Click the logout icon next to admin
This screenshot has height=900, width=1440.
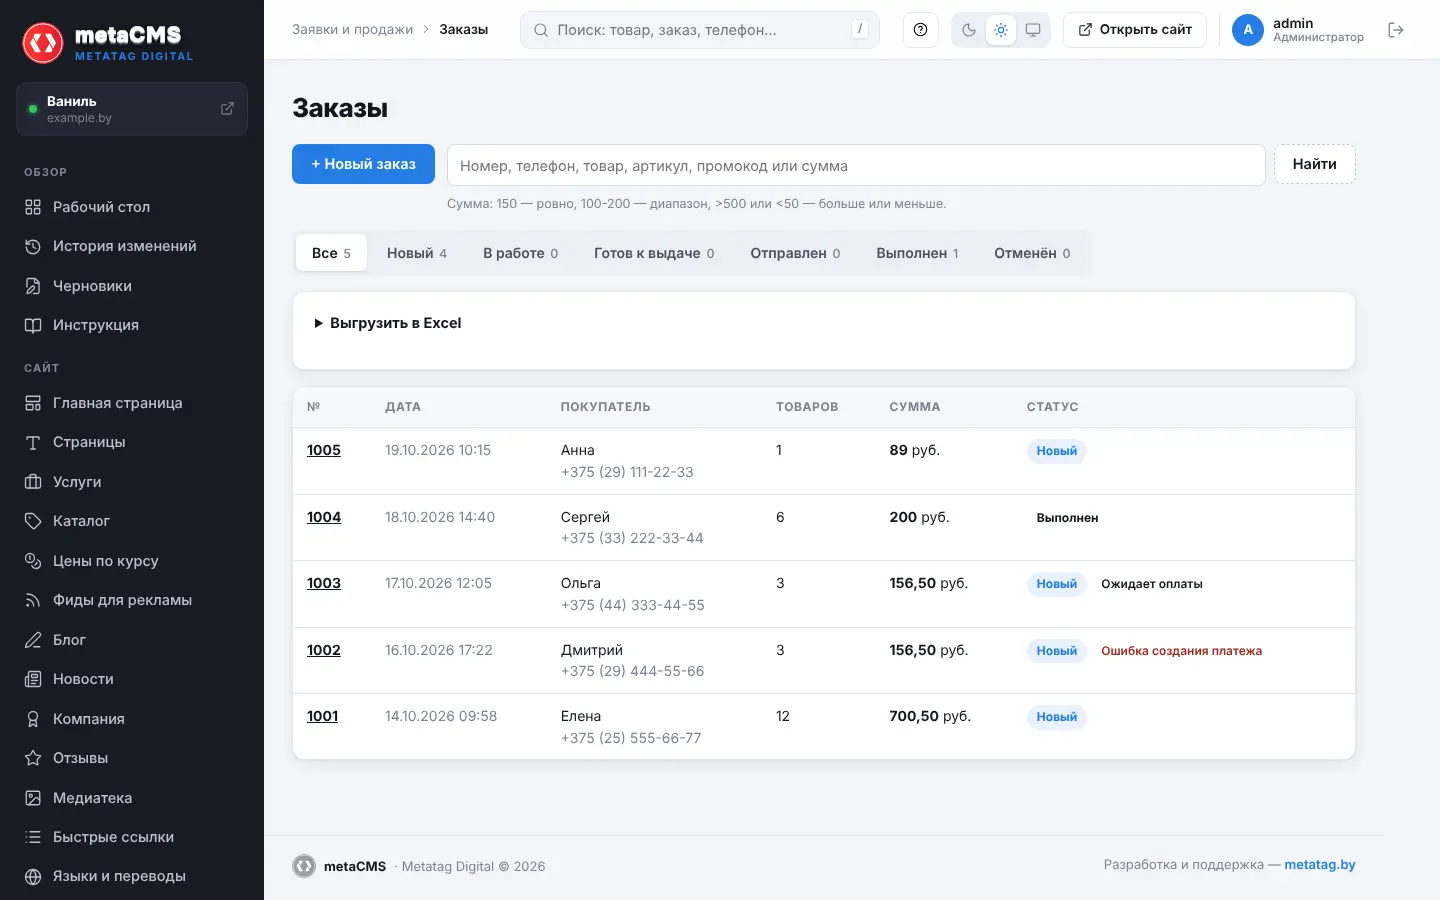pyautogui.click(x=1396, y=30)
